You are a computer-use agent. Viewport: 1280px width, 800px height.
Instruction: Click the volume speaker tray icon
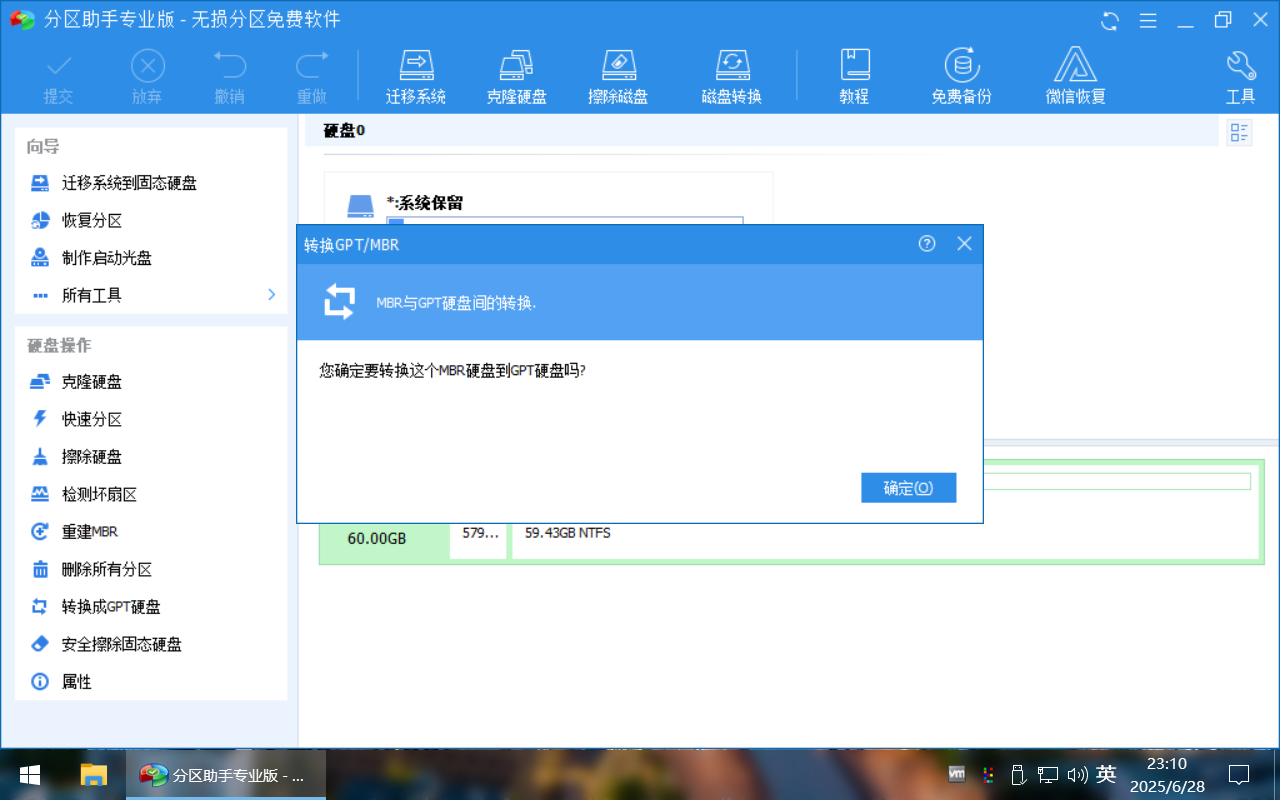click(x=1077, y=774)
